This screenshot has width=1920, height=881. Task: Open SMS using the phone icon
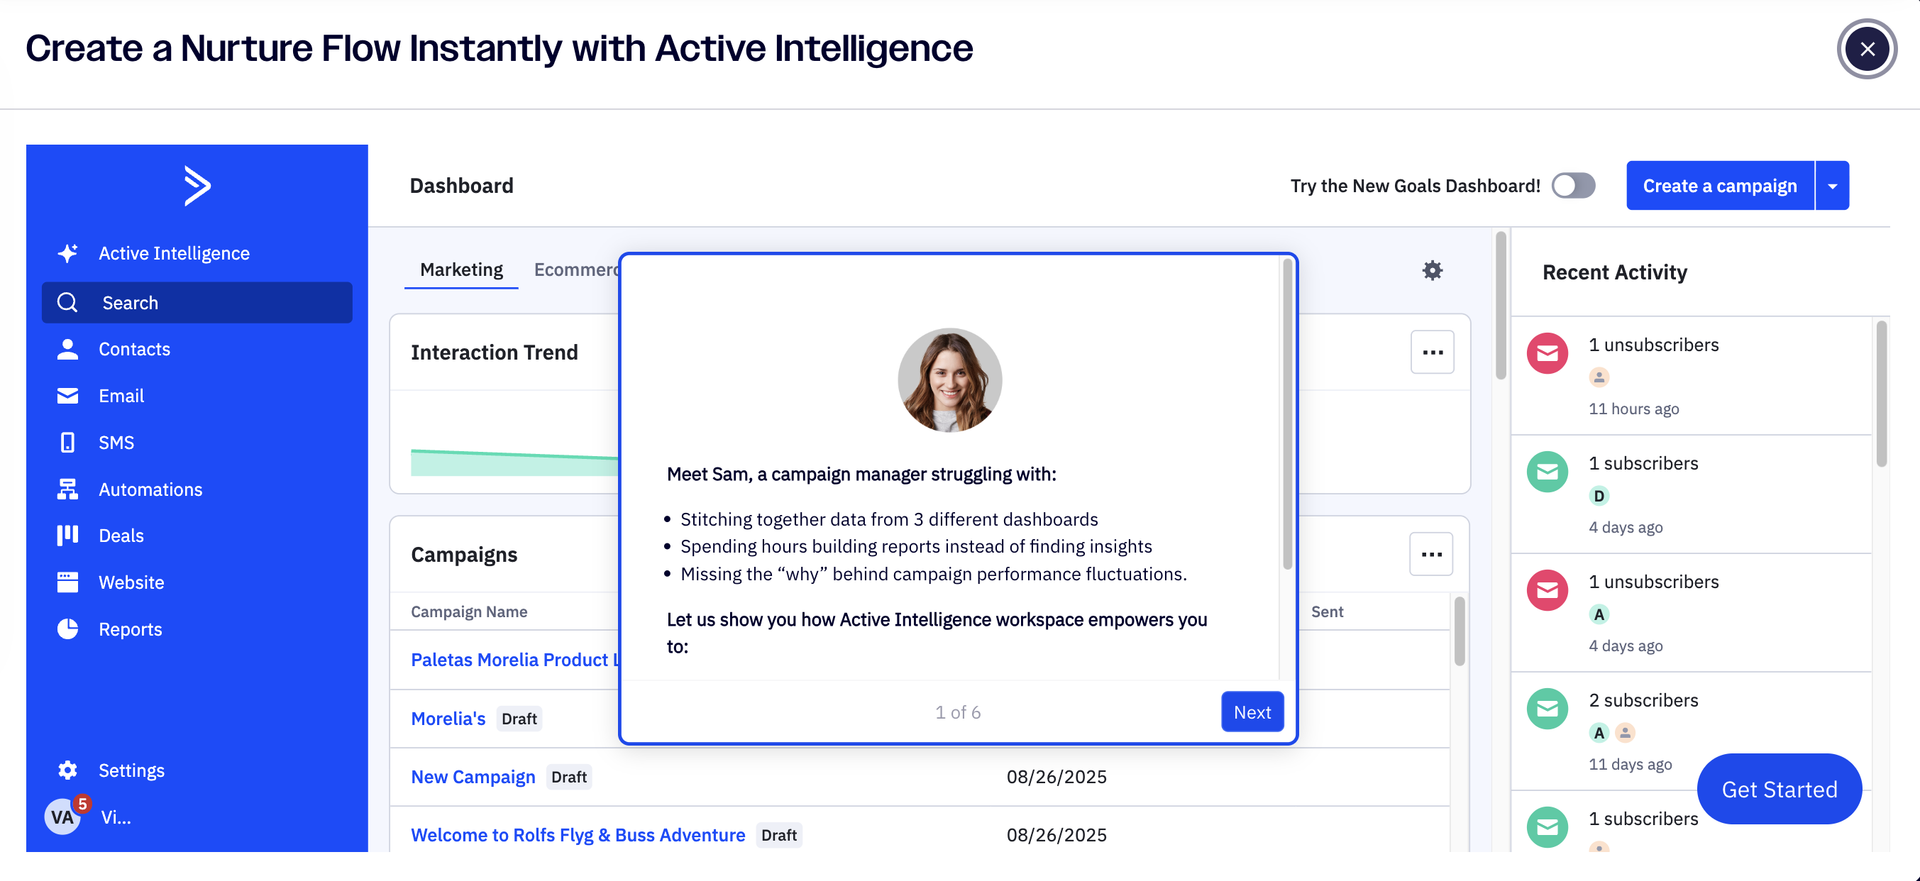coord(67,442)
